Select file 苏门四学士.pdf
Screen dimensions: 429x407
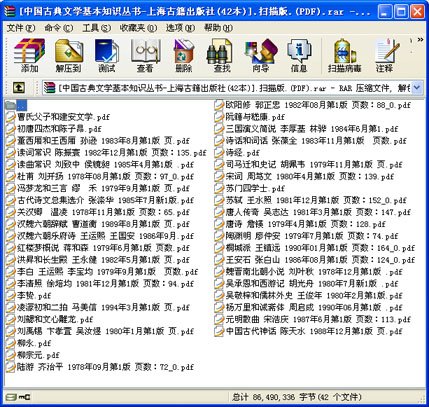(x=250, y=189)
